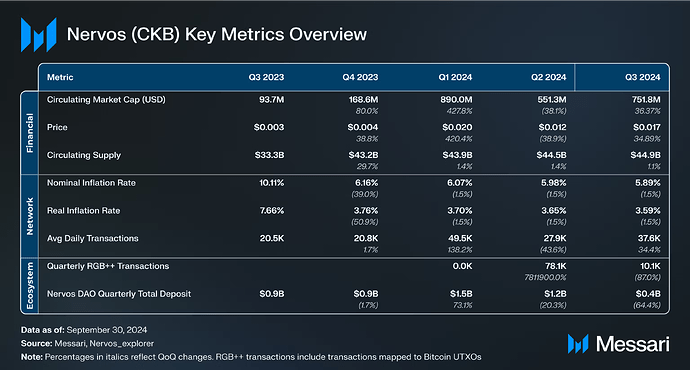Click the Network section label
The width and height of the screenshot is (690, 370).
pyautogui.click(x=30, y=216)
